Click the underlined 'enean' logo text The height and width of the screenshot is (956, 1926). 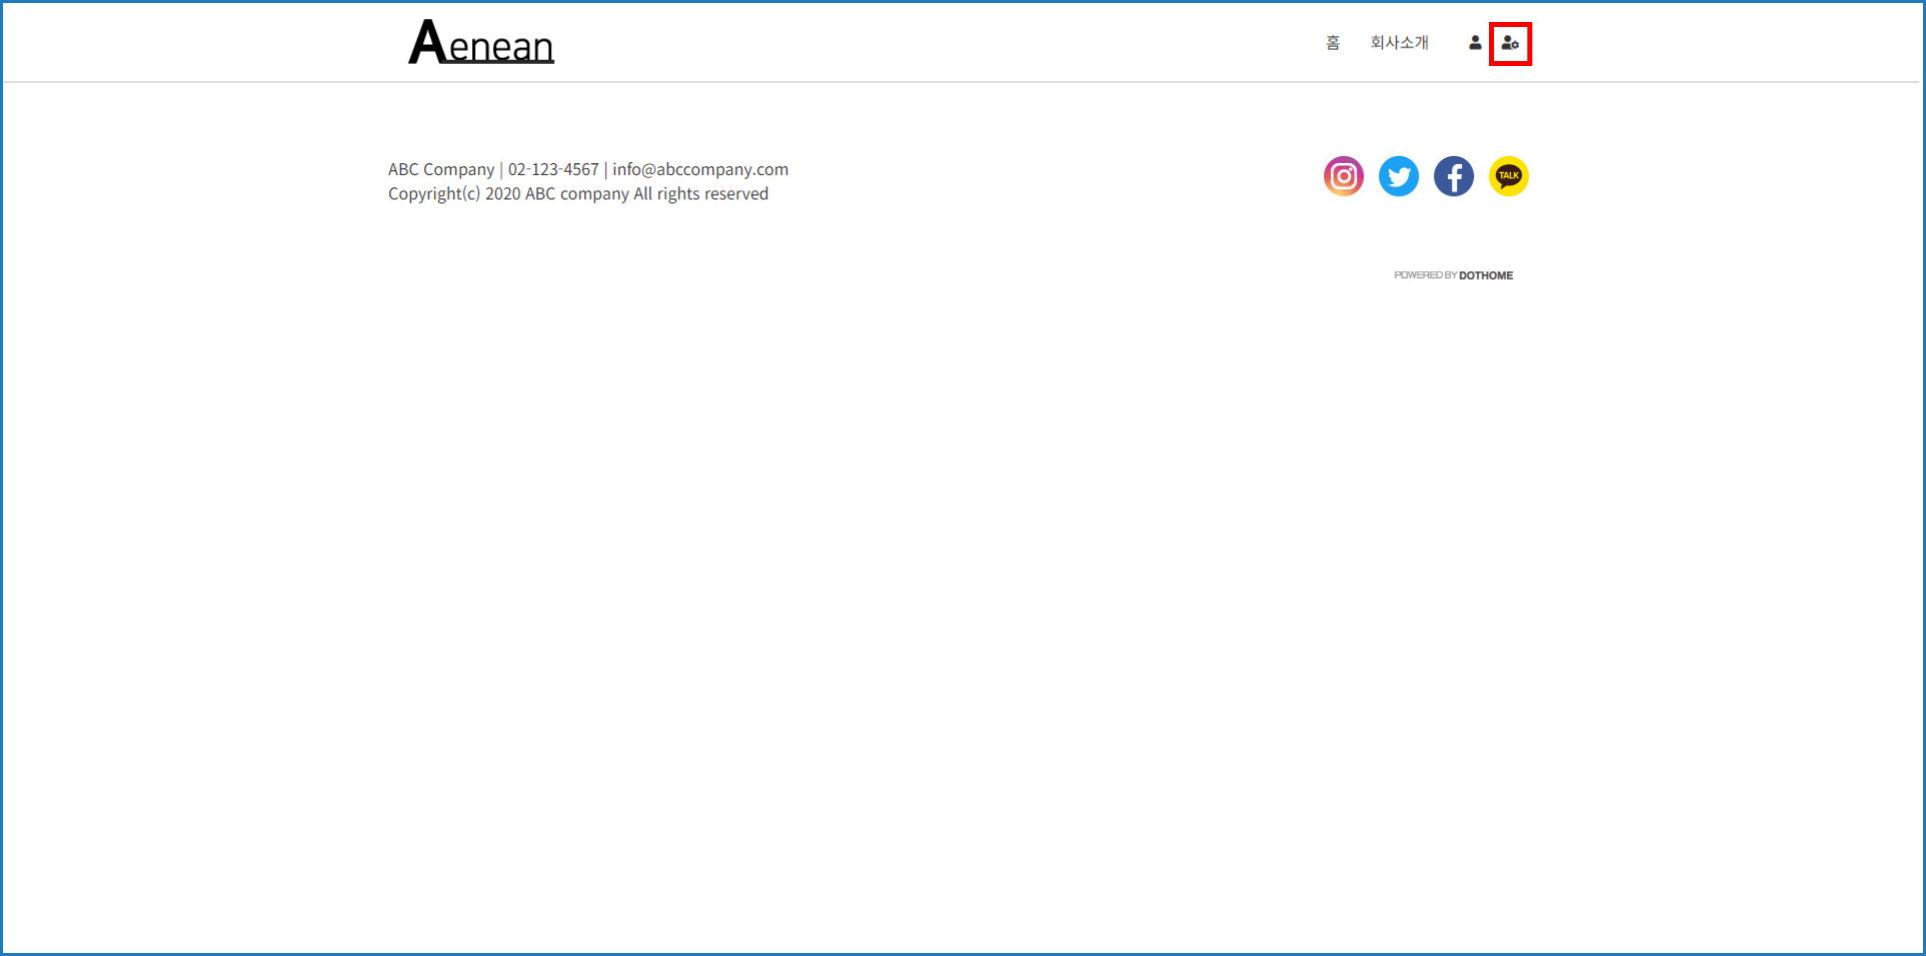pyautogui.click(x=501, y=48)
